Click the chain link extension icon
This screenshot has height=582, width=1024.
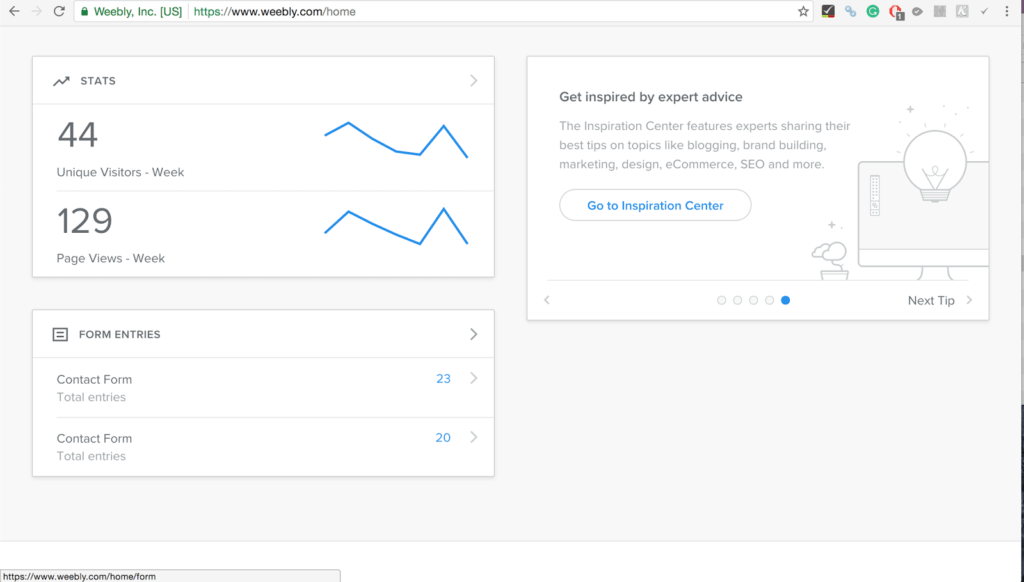pyautogui.click(x=850, y=11)
